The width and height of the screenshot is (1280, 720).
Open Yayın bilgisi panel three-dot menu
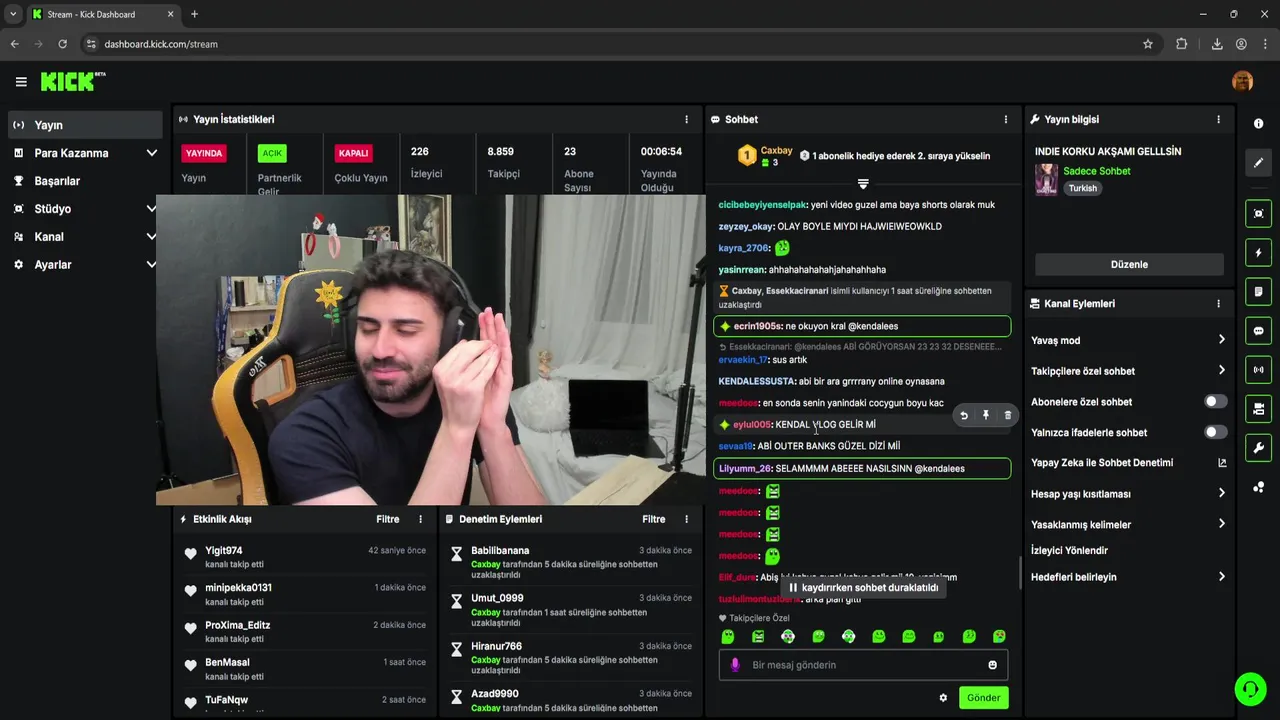1218,119
